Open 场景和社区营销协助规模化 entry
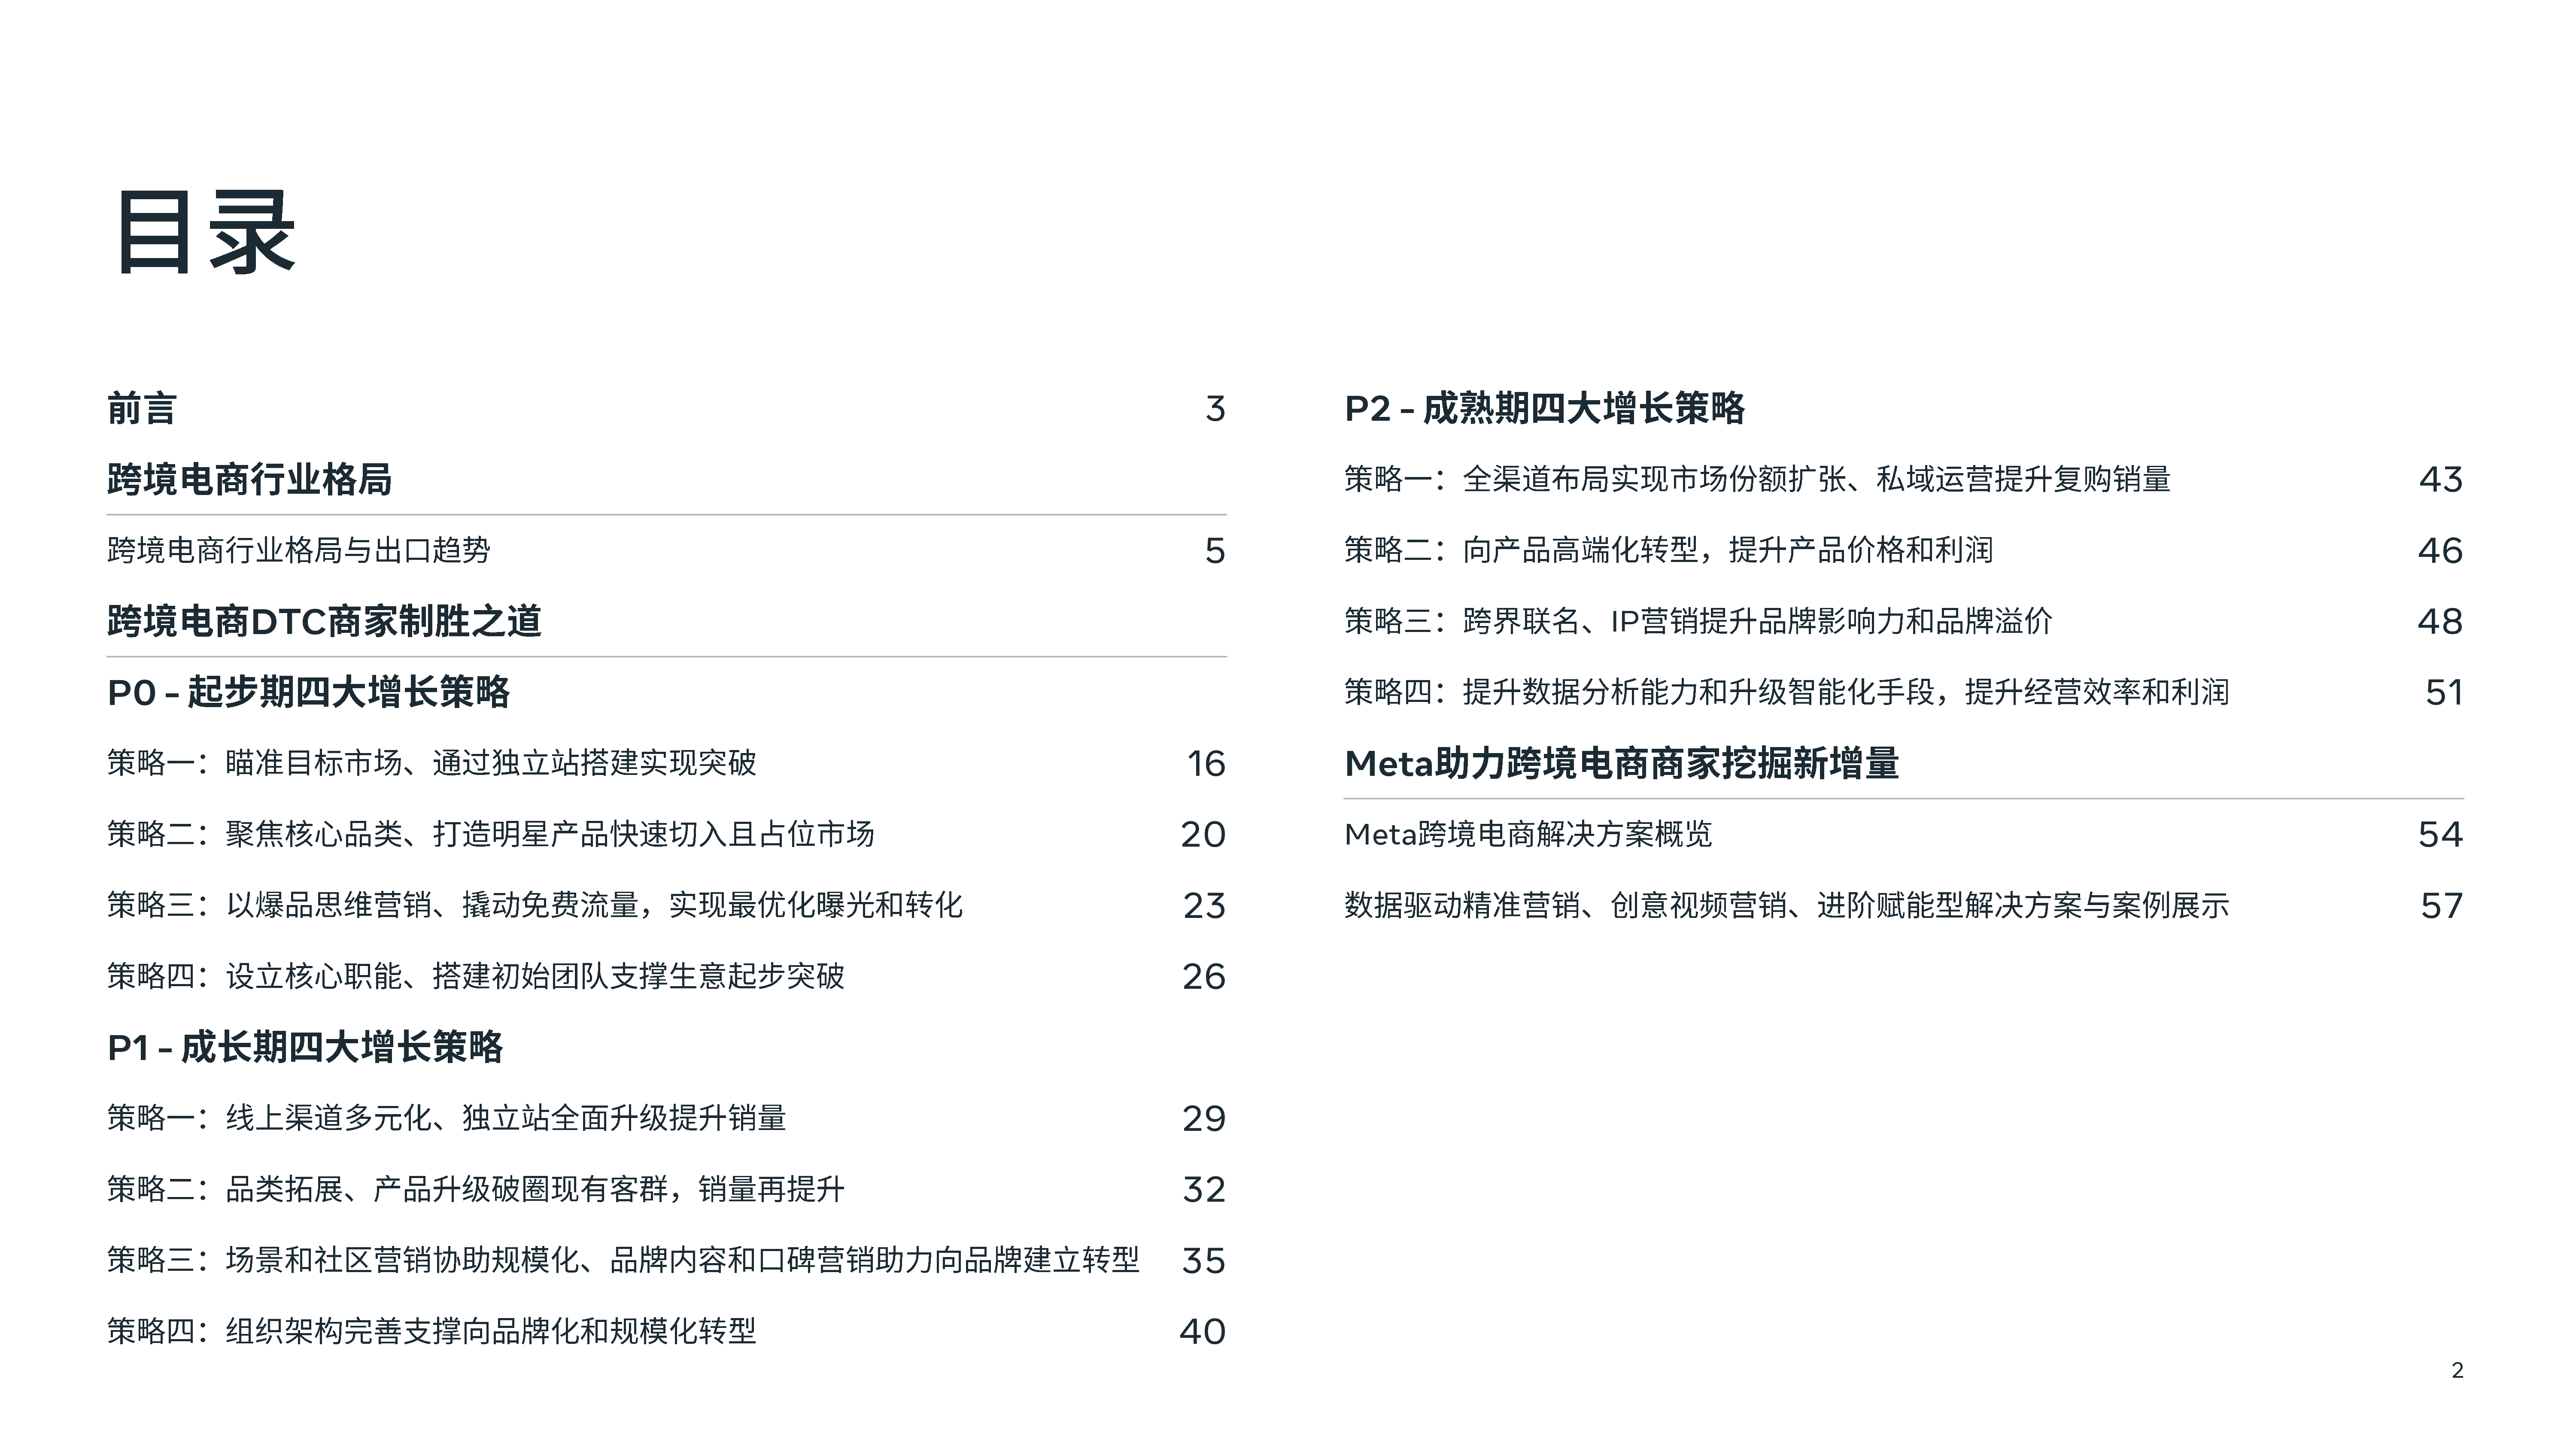Screen dimensions: 2576x1449 coord(623,1260)
